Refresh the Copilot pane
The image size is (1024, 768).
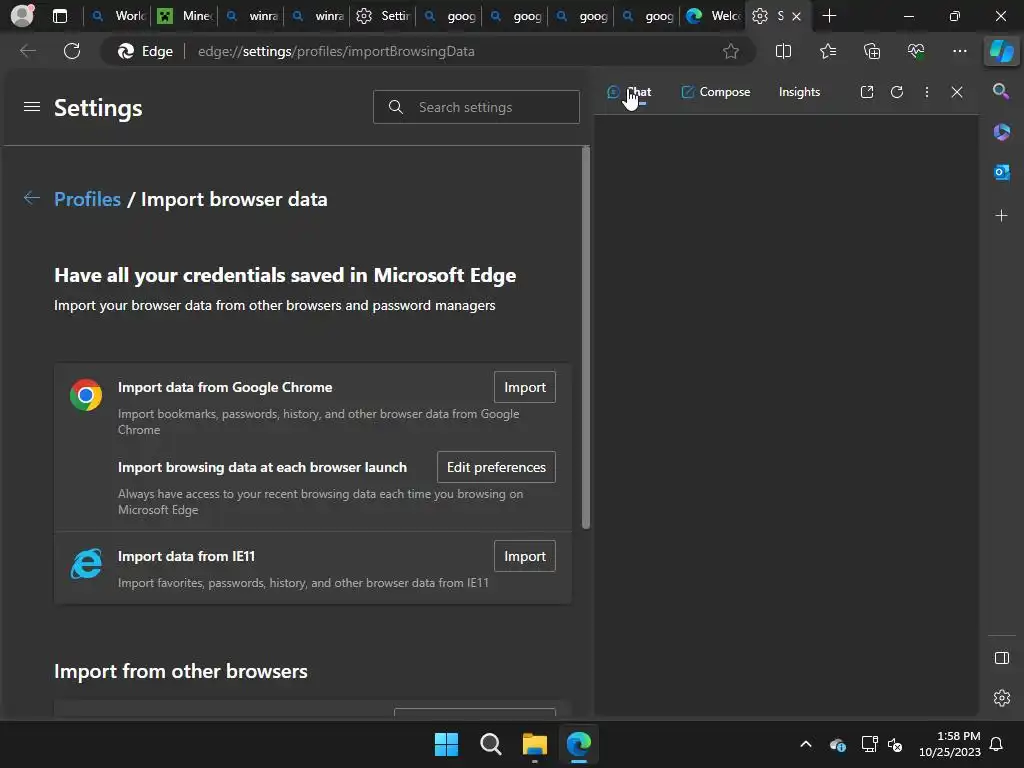(897, 92)
